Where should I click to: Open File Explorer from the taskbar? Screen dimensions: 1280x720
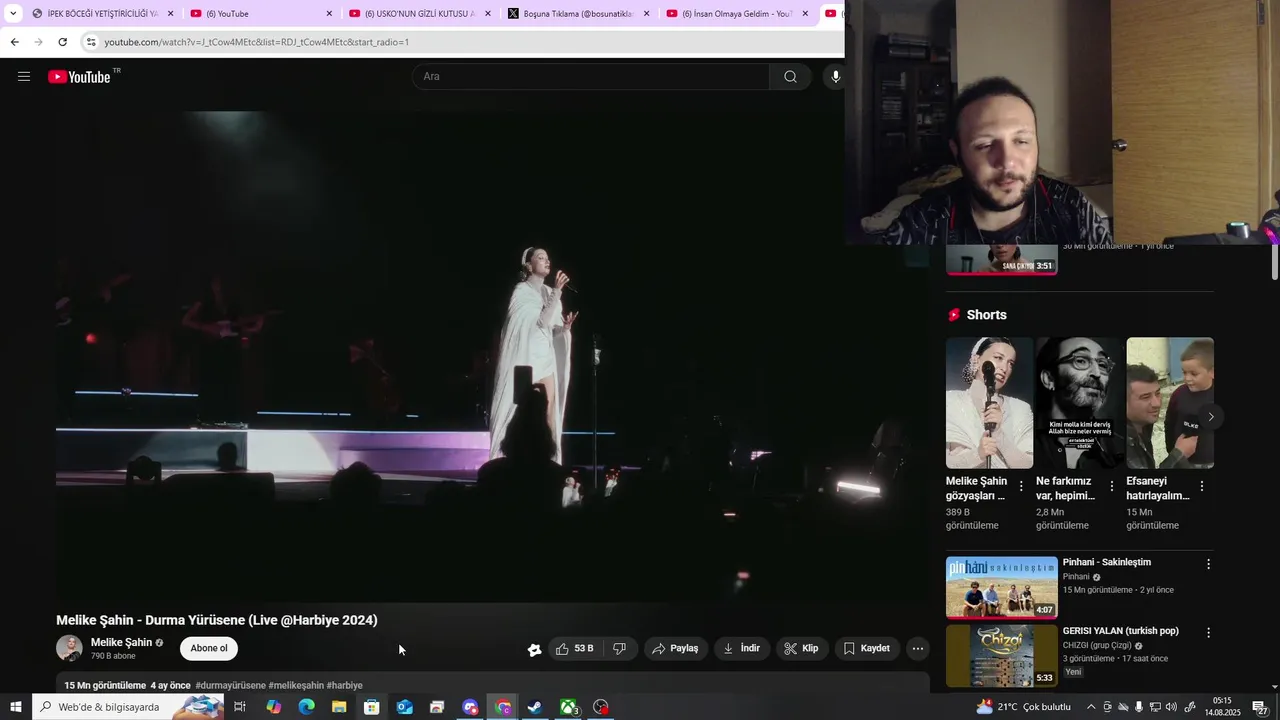point(339,707)
